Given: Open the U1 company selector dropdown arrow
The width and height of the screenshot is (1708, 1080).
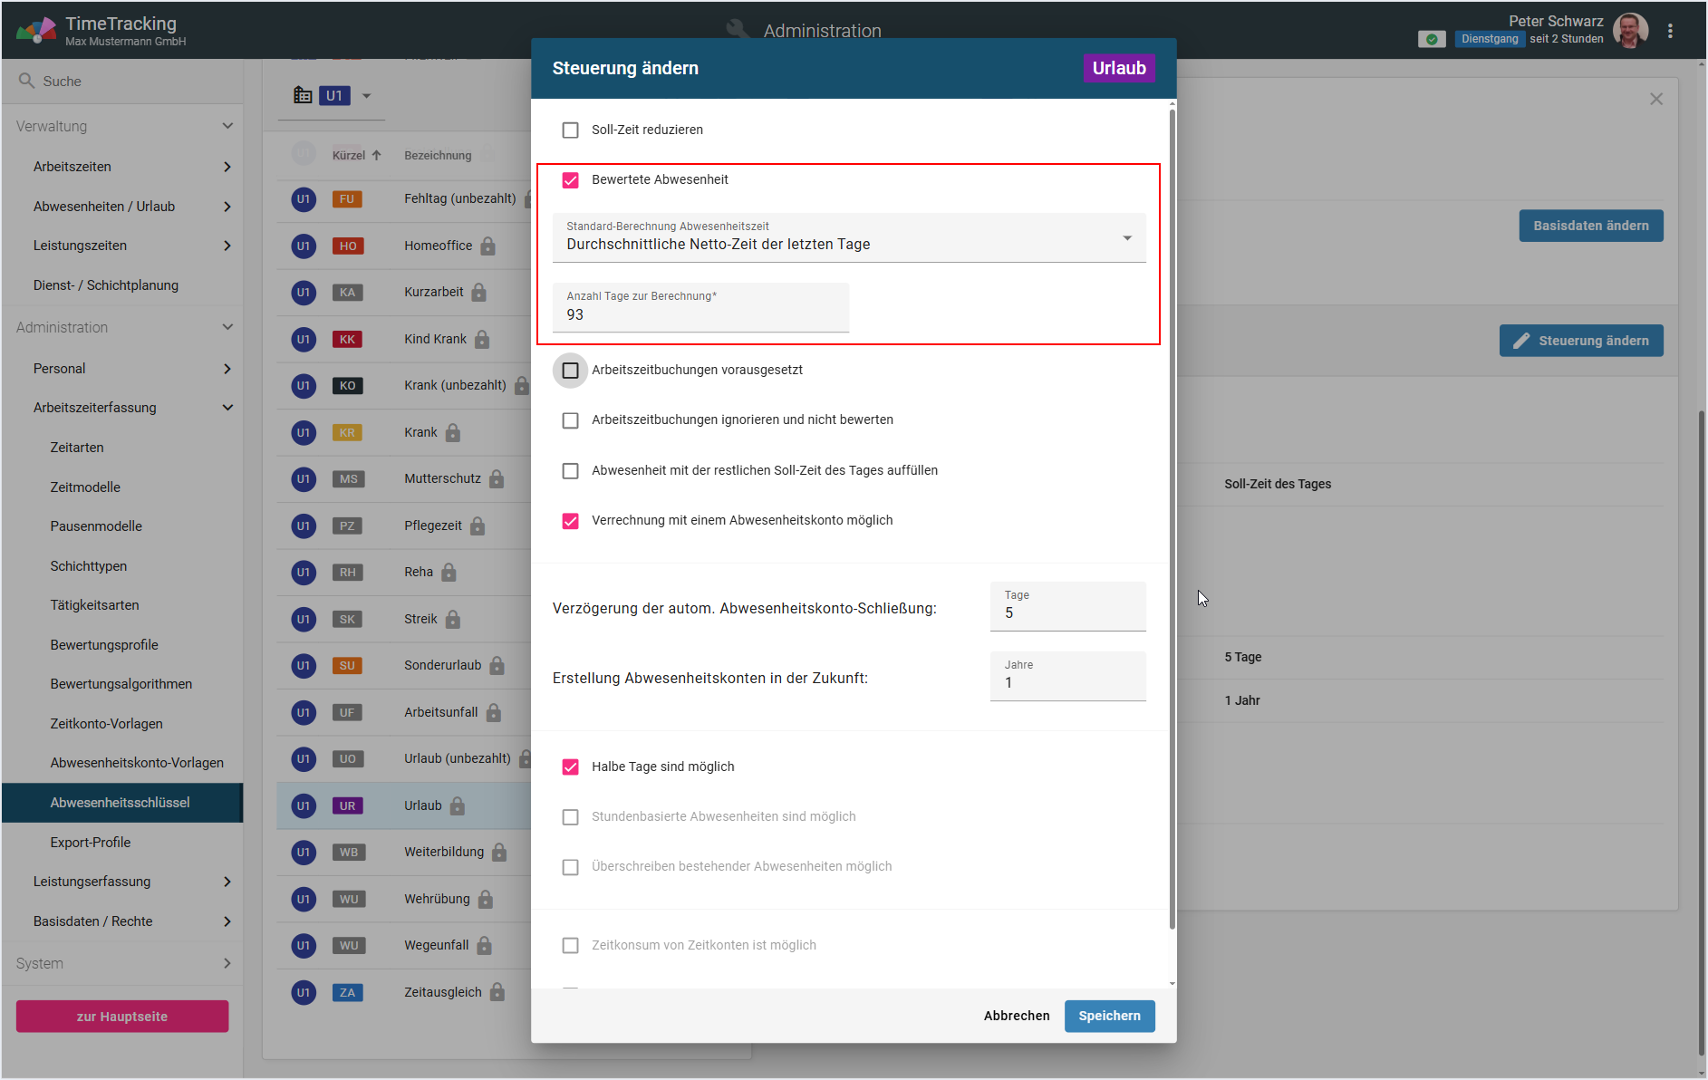Looking at the screenshot, I should click(x=367, y=96).
